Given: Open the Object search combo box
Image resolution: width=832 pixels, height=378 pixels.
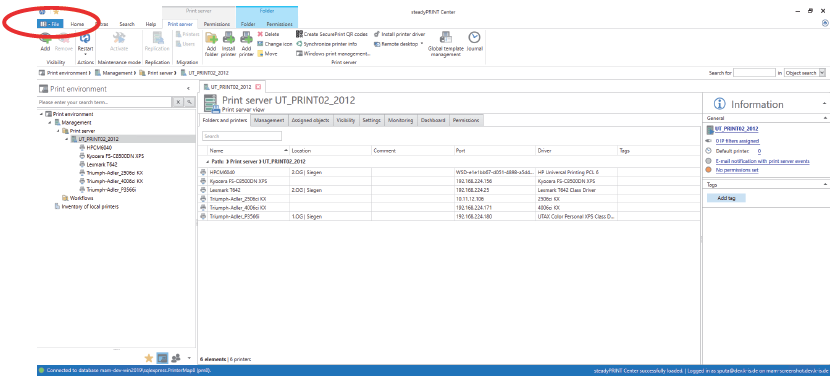Looking at the screenshot, I should pyautogui.click(x=805, y=73).
